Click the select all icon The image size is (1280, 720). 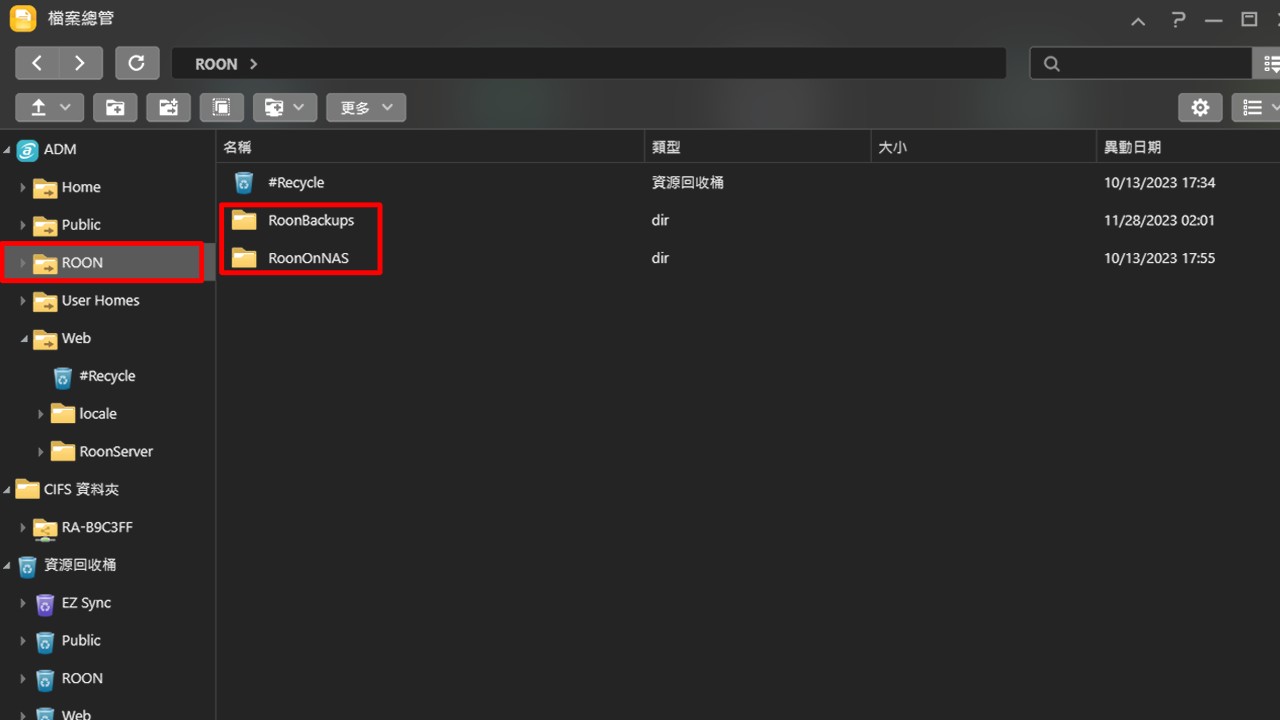[222, 107]
